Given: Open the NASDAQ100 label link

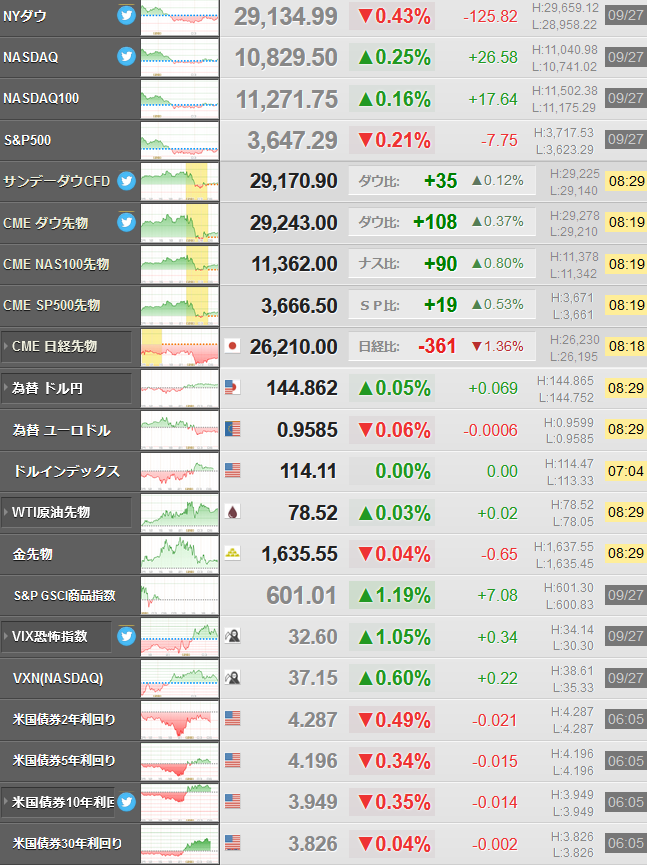Looking at the screenshot, I should (x=41, y=98).
